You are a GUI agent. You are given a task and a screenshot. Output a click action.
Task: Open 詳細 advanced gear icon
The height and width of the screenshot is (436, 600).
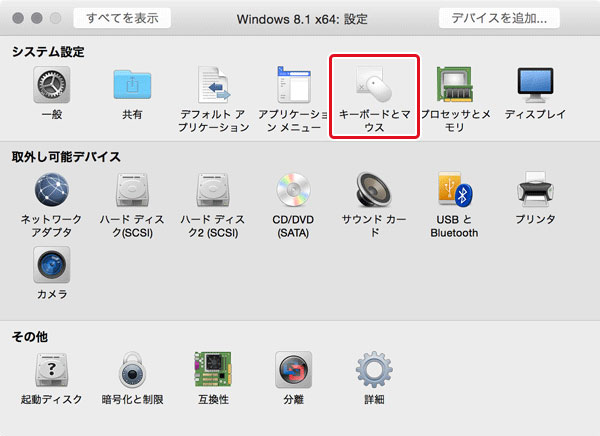pyautogui.click(x=374, y=370)
